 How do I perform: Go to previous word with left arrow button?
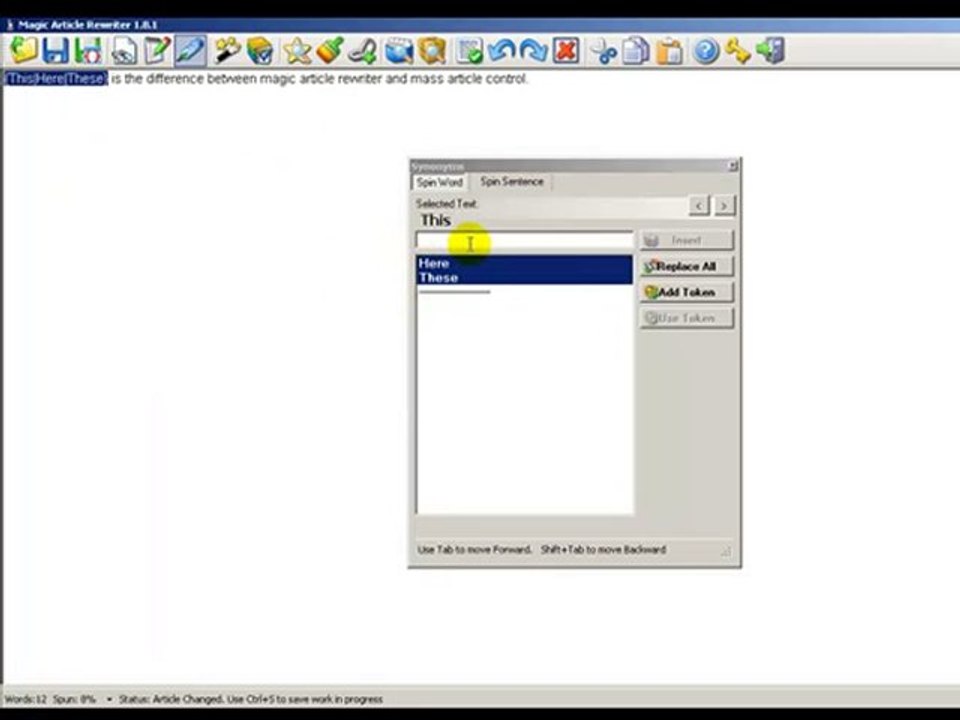pyautogui.click(x=699, y=205)
